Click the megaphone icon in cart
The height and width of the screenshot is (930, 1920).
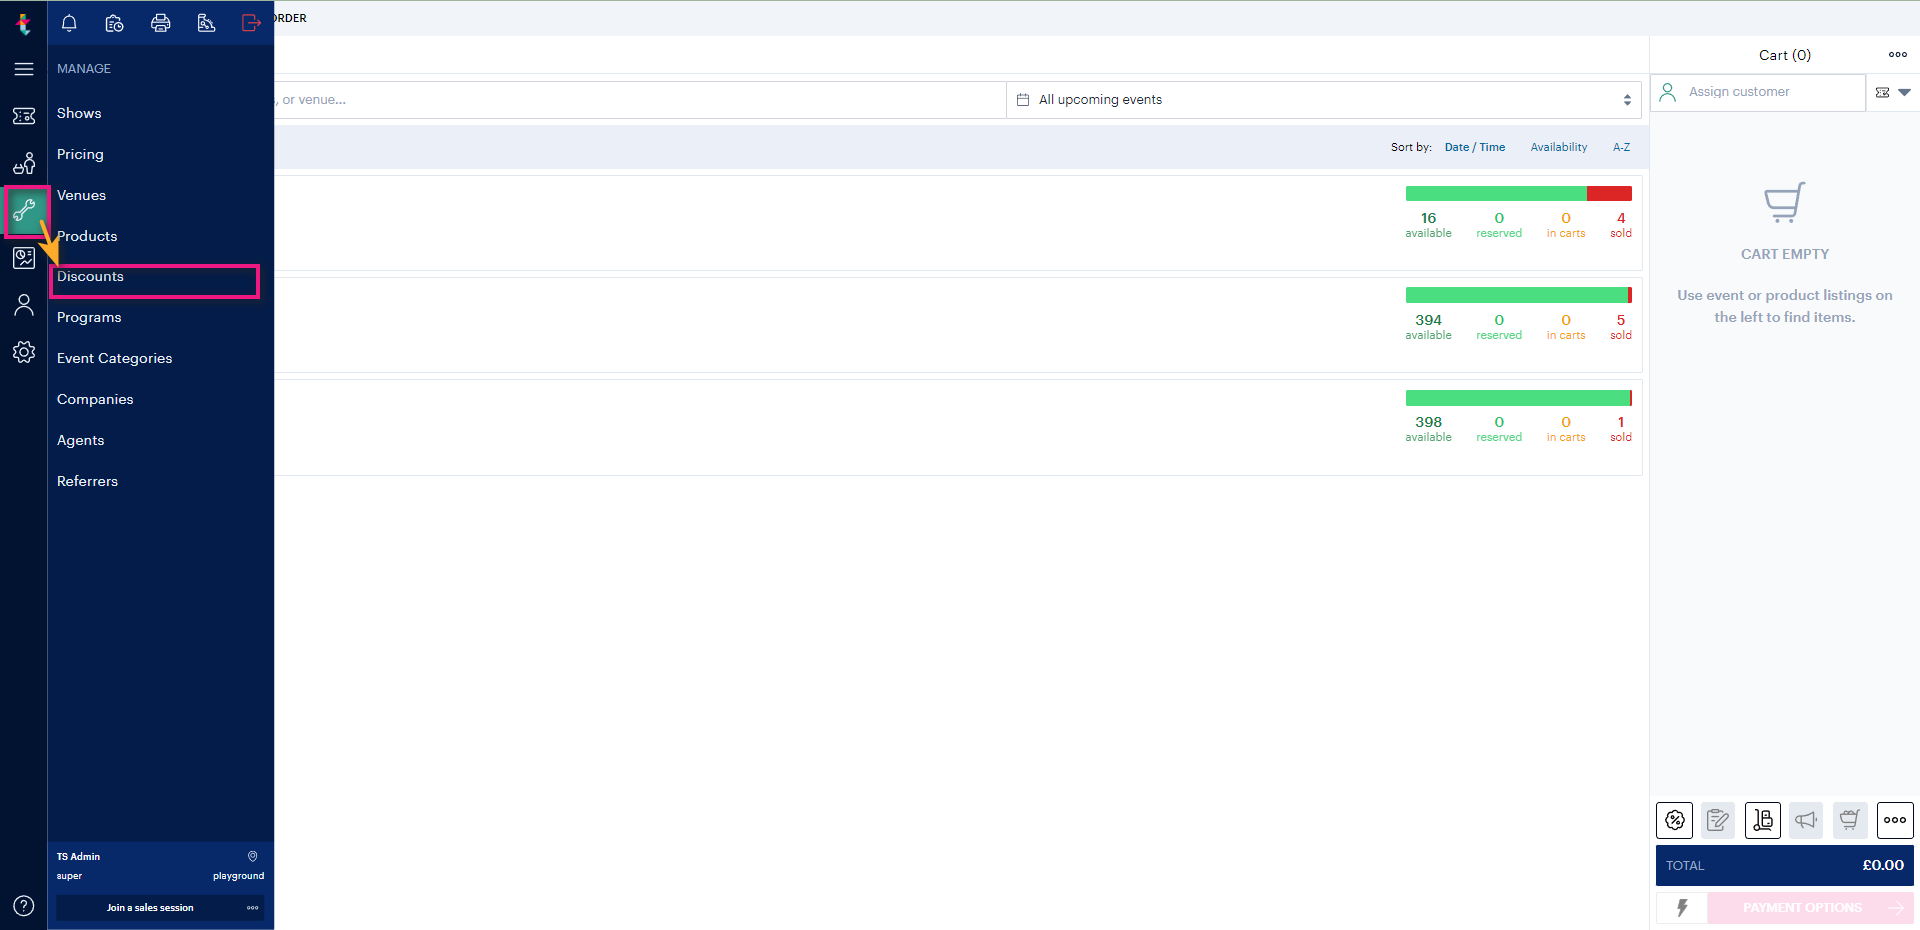click(x=1806, y=820)
